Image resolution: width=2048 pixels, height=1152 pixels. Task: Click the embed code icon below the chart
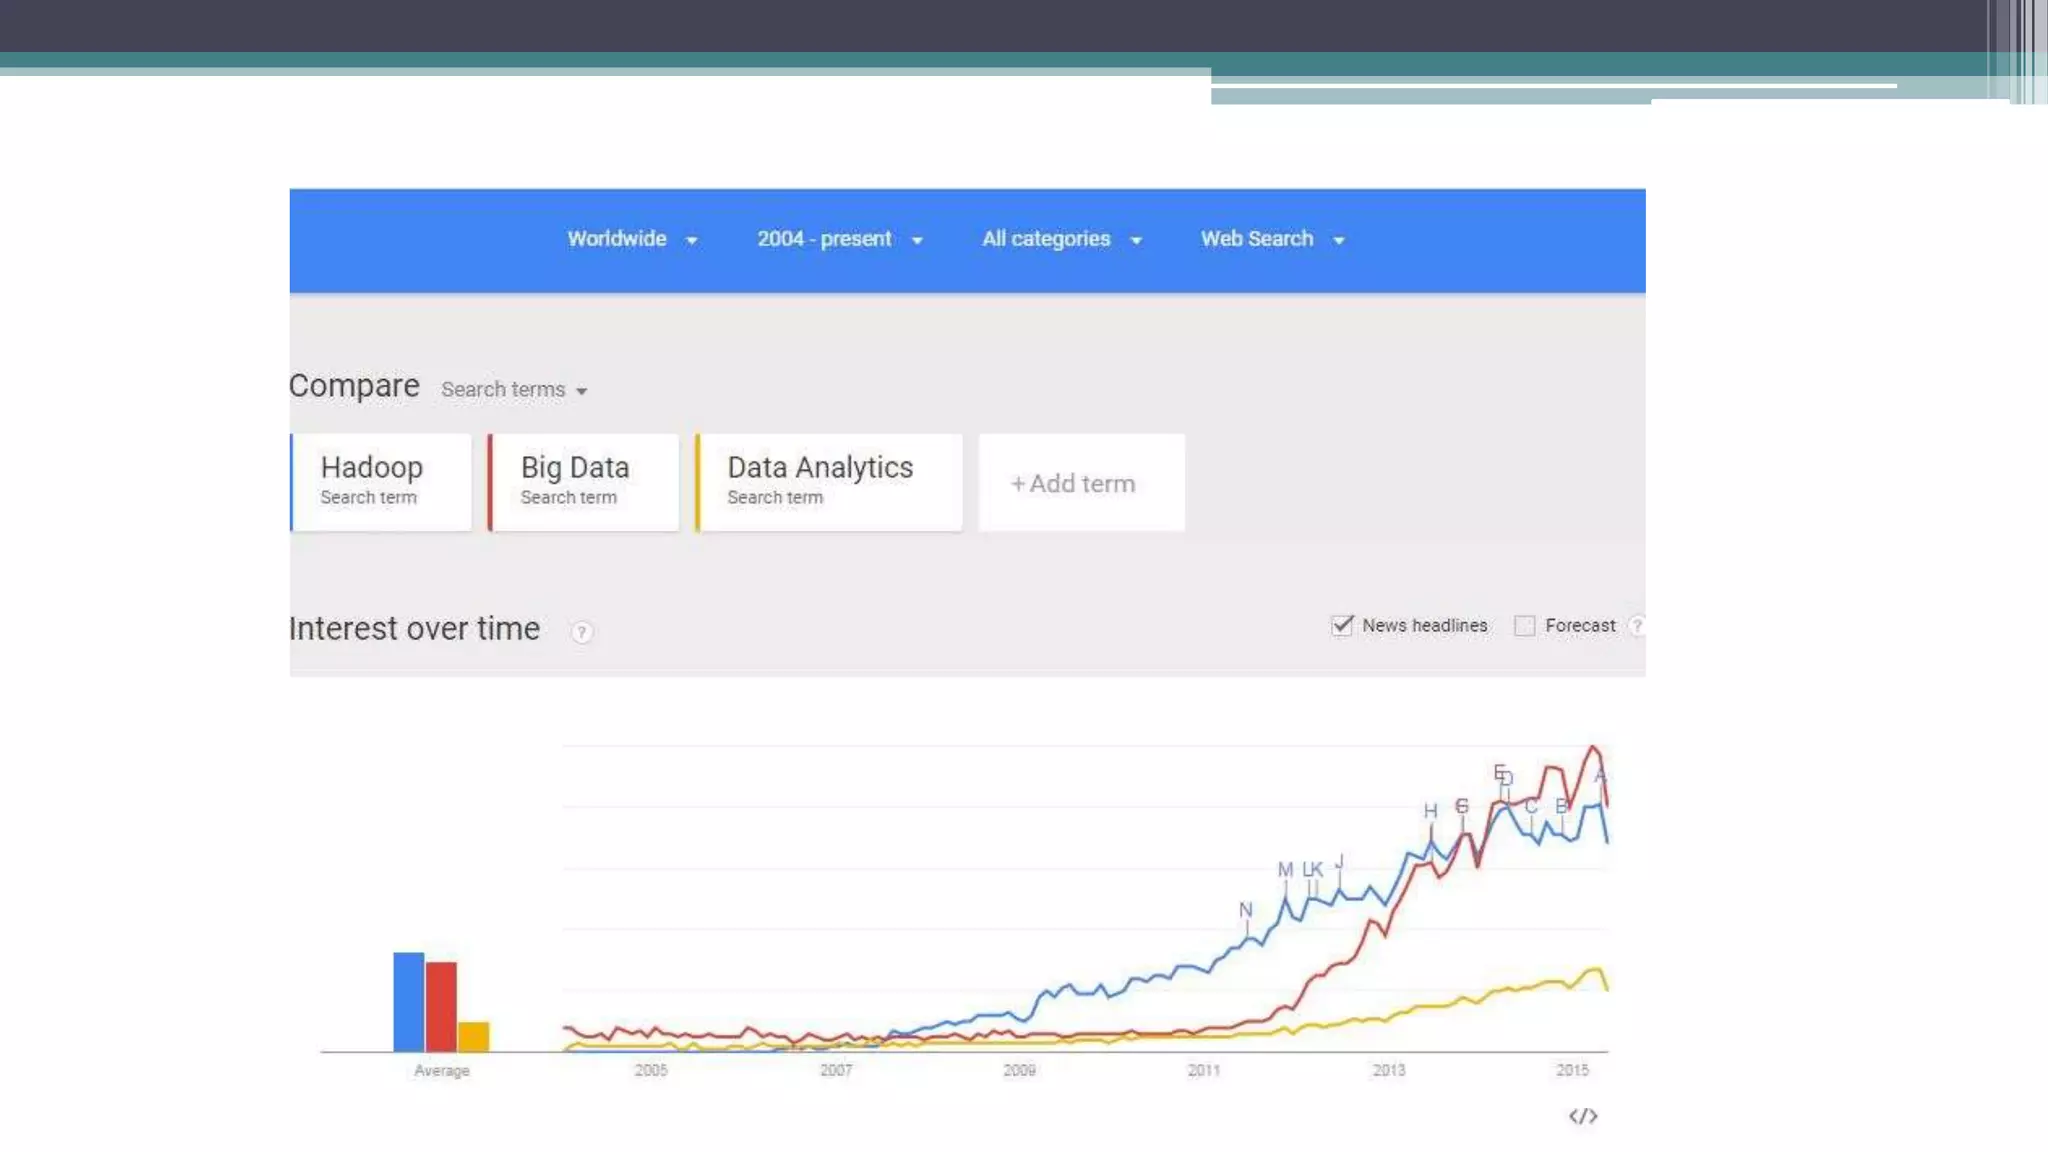[1582, 1116]
